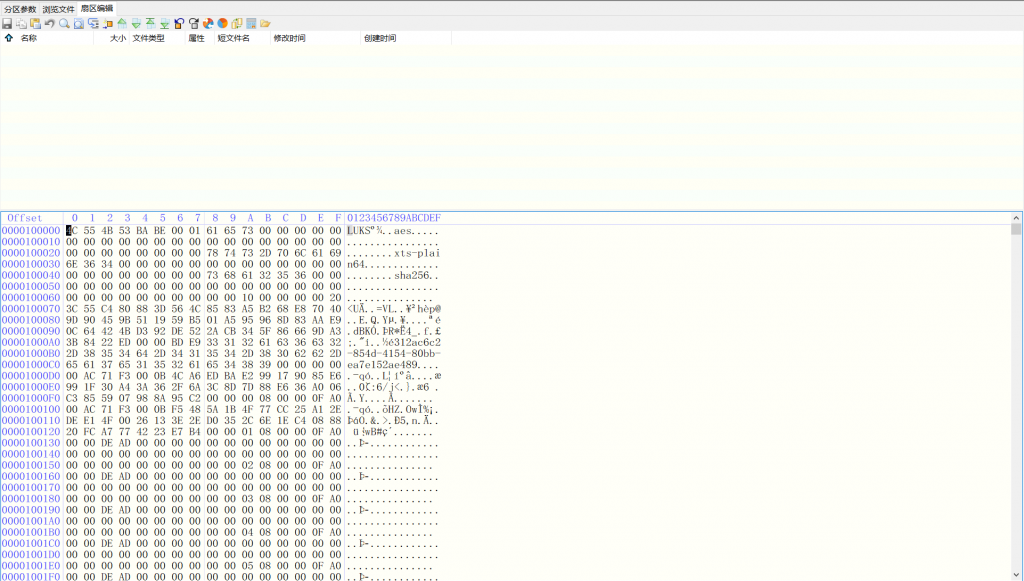Click offset row 0000100100
This screenshot has width=1024, height=581.
[31, 409]
